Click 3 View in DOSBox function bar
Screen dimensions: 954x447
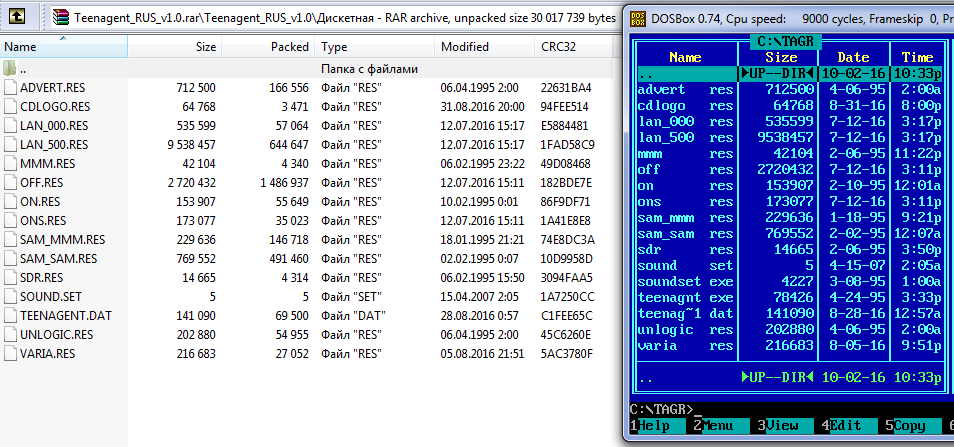[787, 426]
